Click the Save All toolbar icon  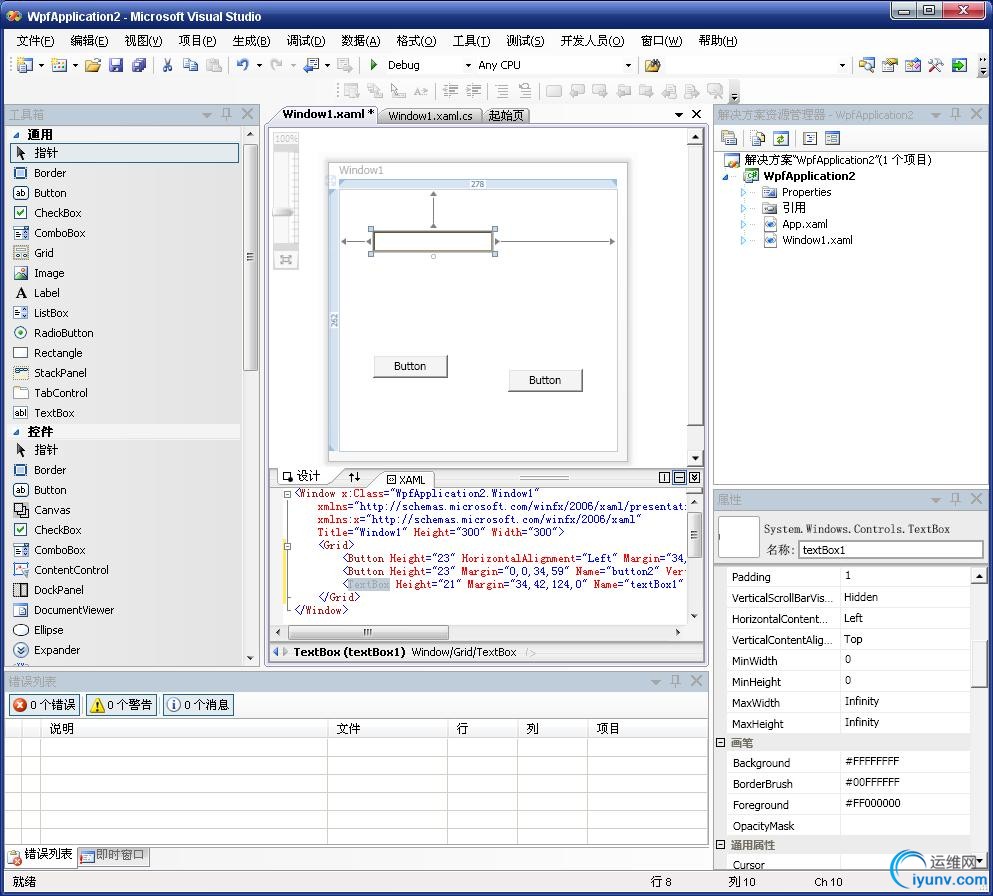[139, 65]
